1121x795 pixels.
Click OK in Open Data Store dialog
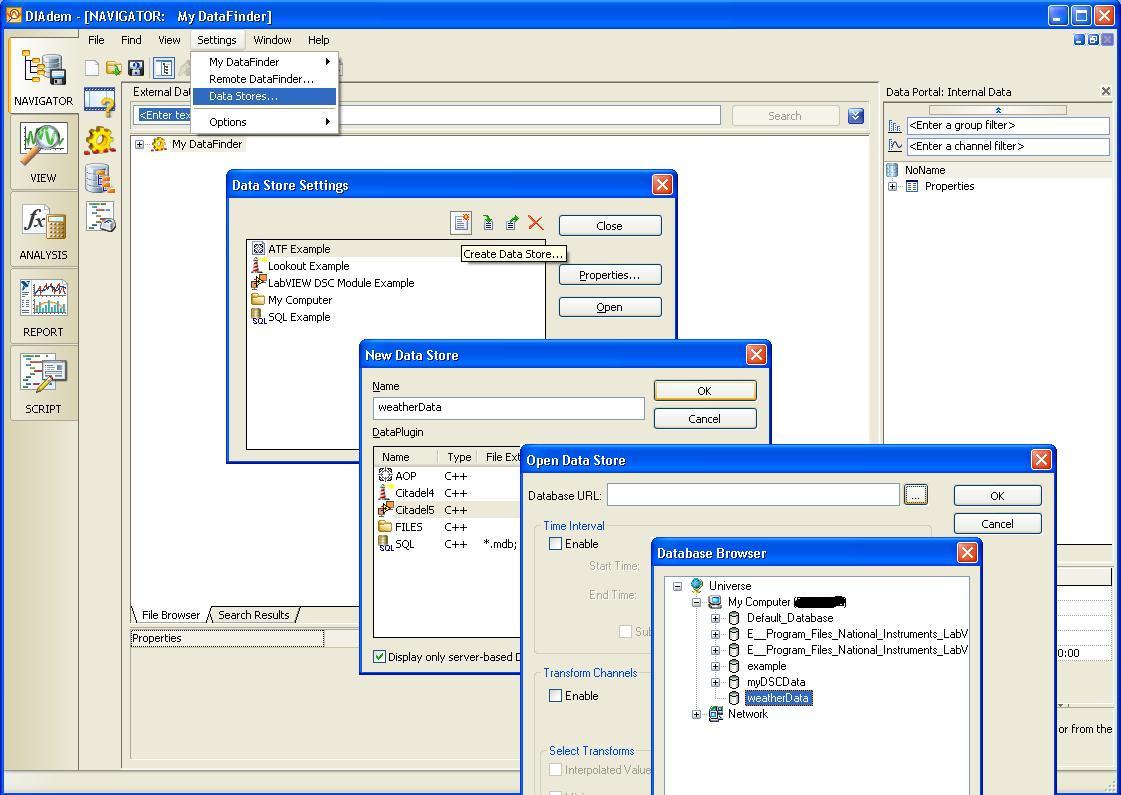point(997,495)
